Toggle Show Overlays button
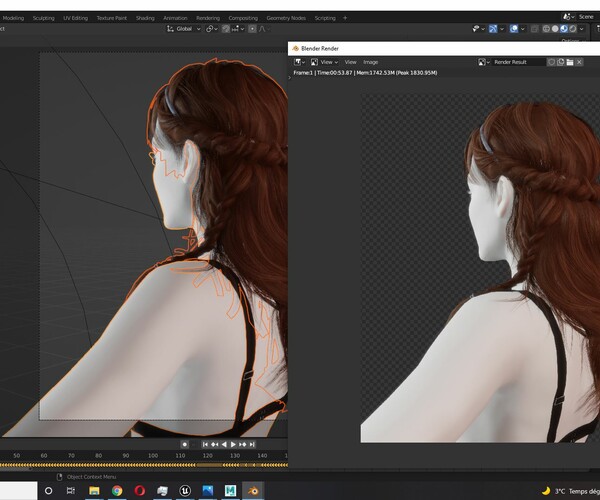The height and width of the screenshot is (500, 600). coord(514,29)
